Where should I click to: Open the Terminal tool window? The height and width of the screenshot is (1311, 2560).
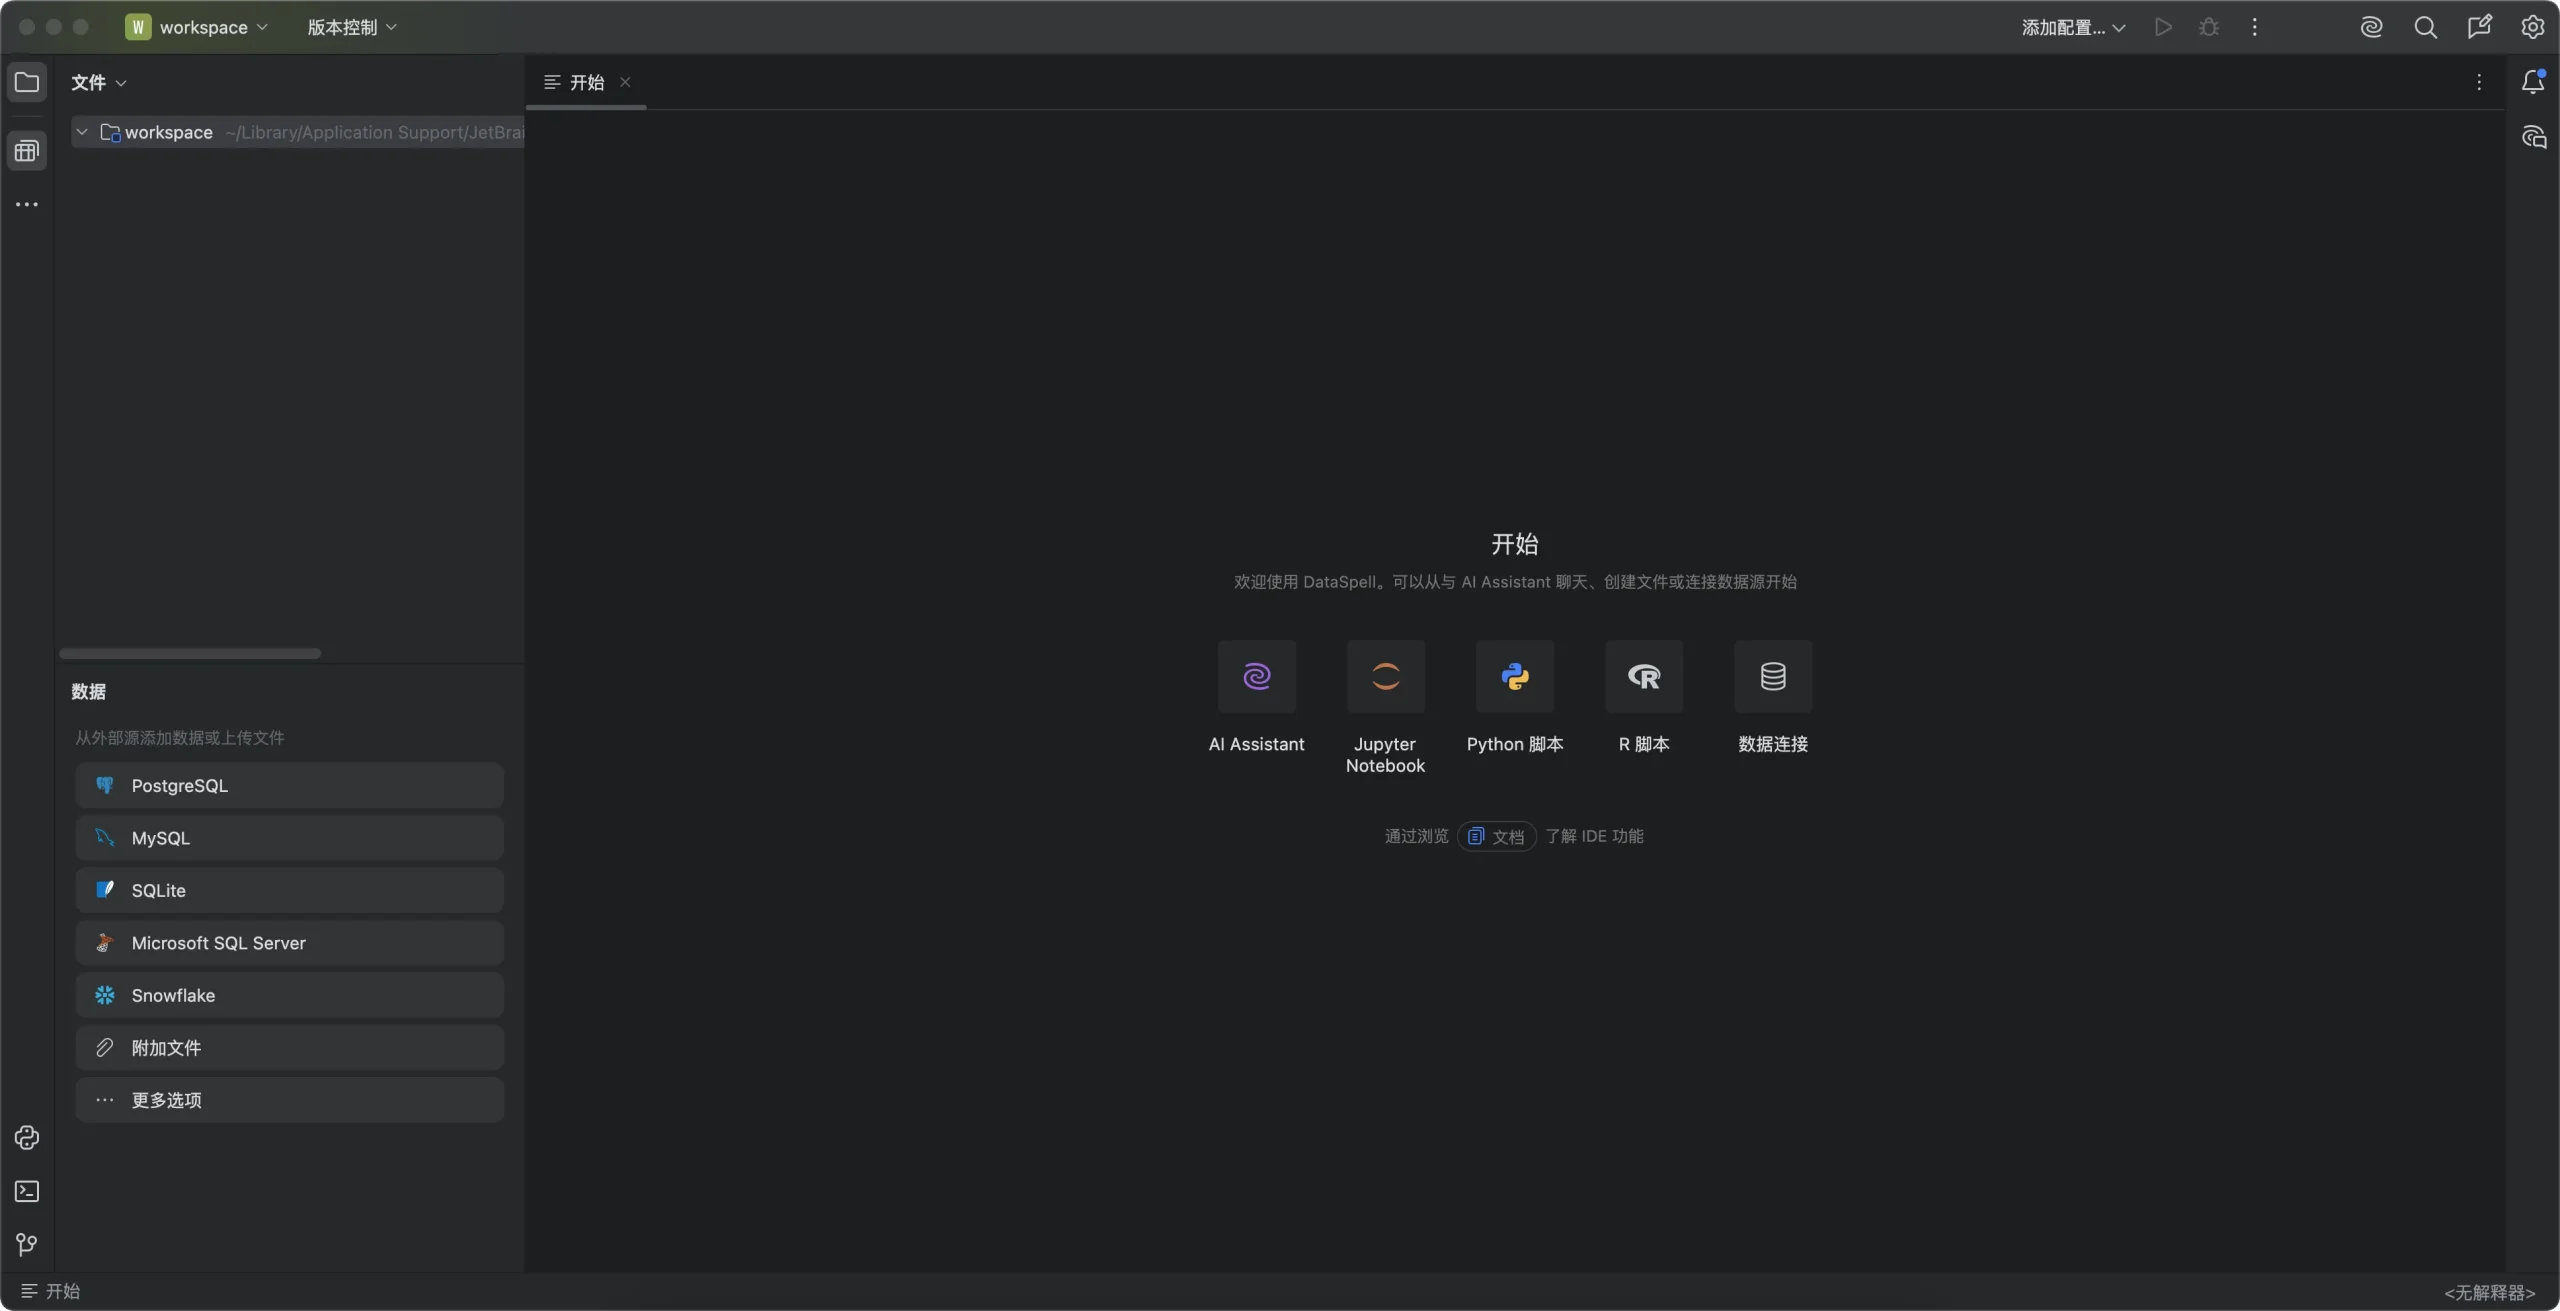(x=27, y=1191)
